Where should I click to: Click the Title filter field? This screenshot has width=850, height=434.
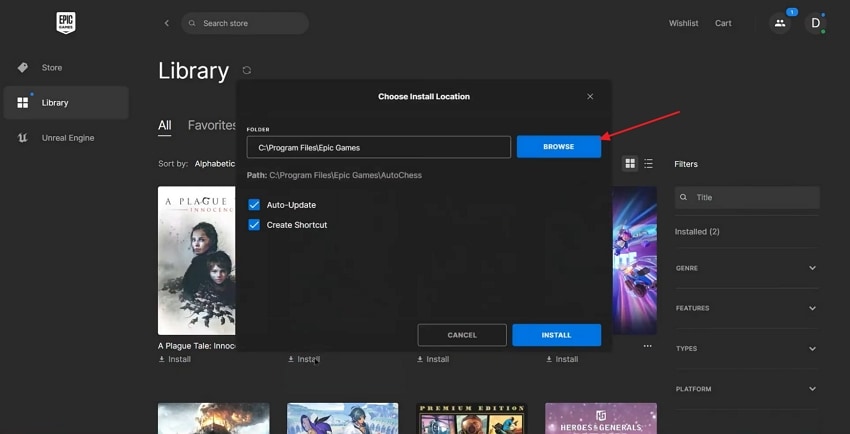pyautogui.click(x=747, y=198)
